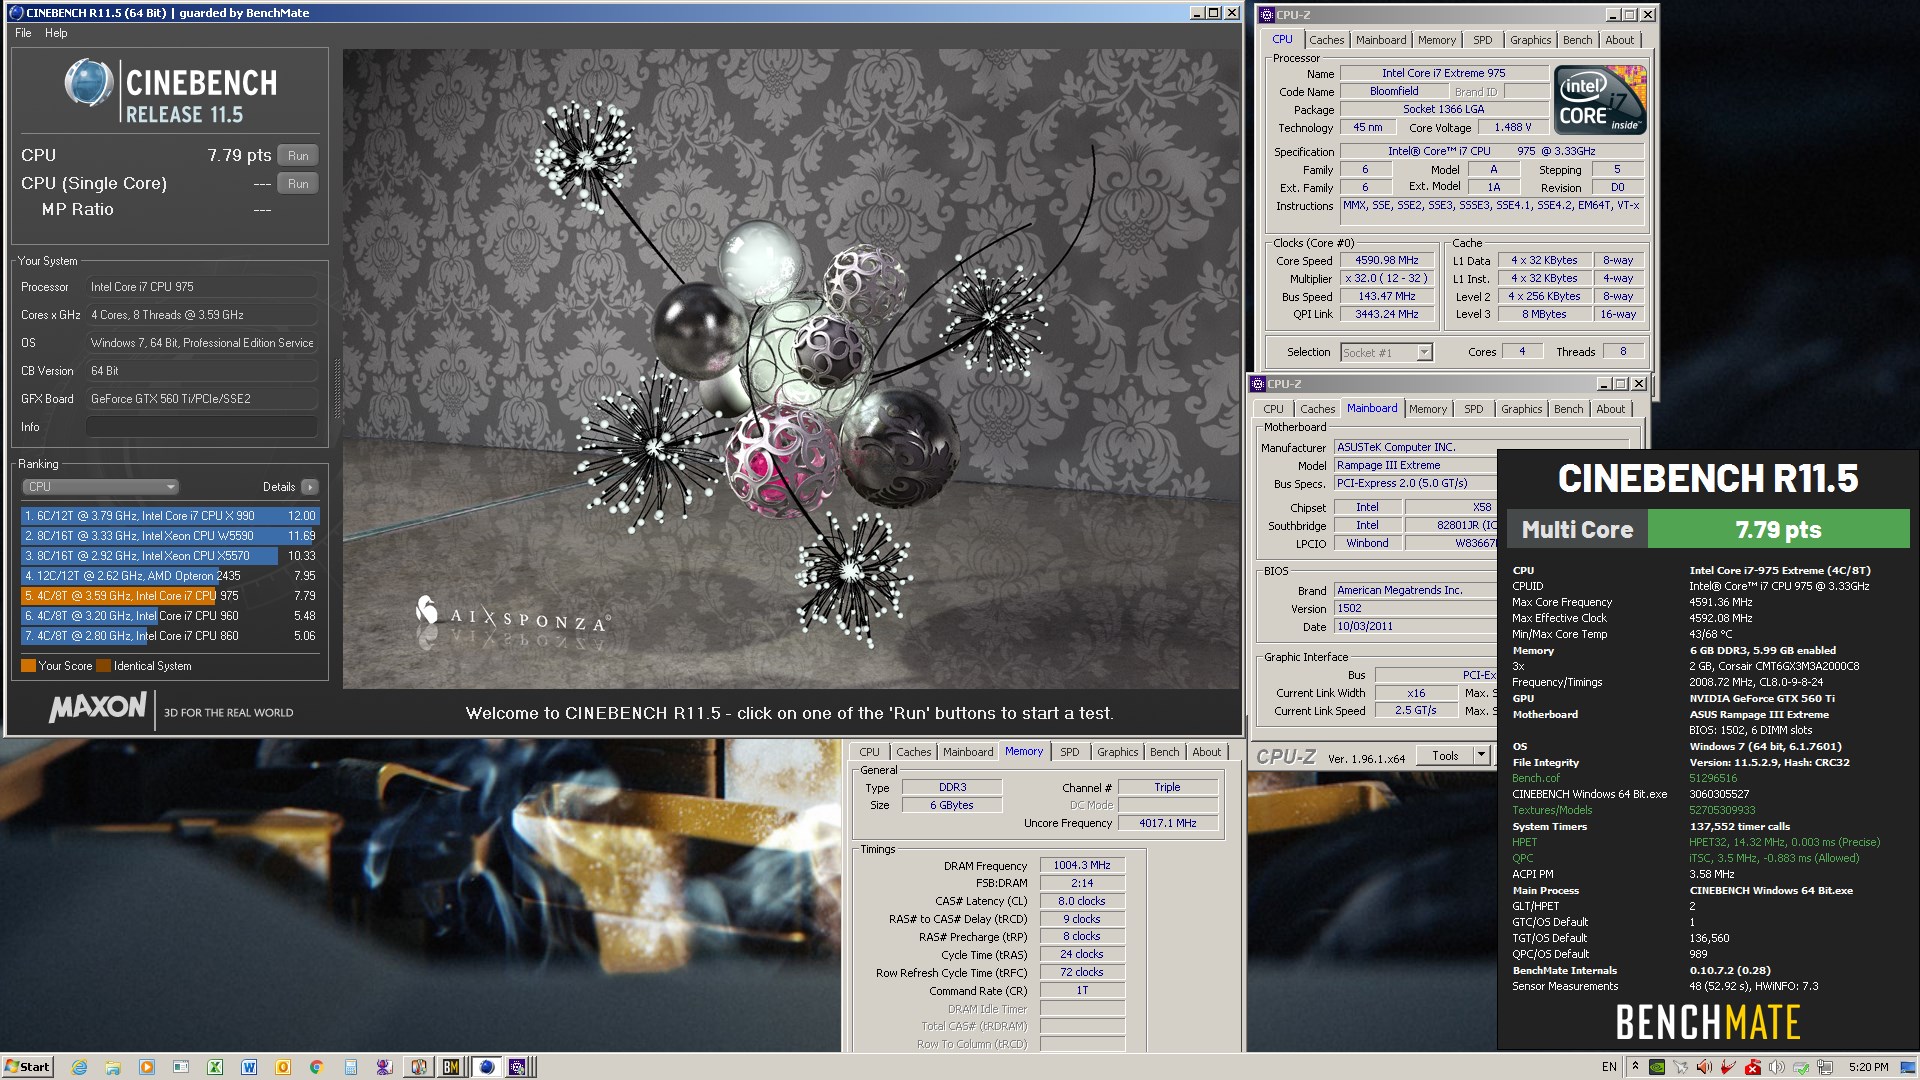Switch to the BenchMate taskbar button
The image size is (1920, 1080).
(451, 1067)
